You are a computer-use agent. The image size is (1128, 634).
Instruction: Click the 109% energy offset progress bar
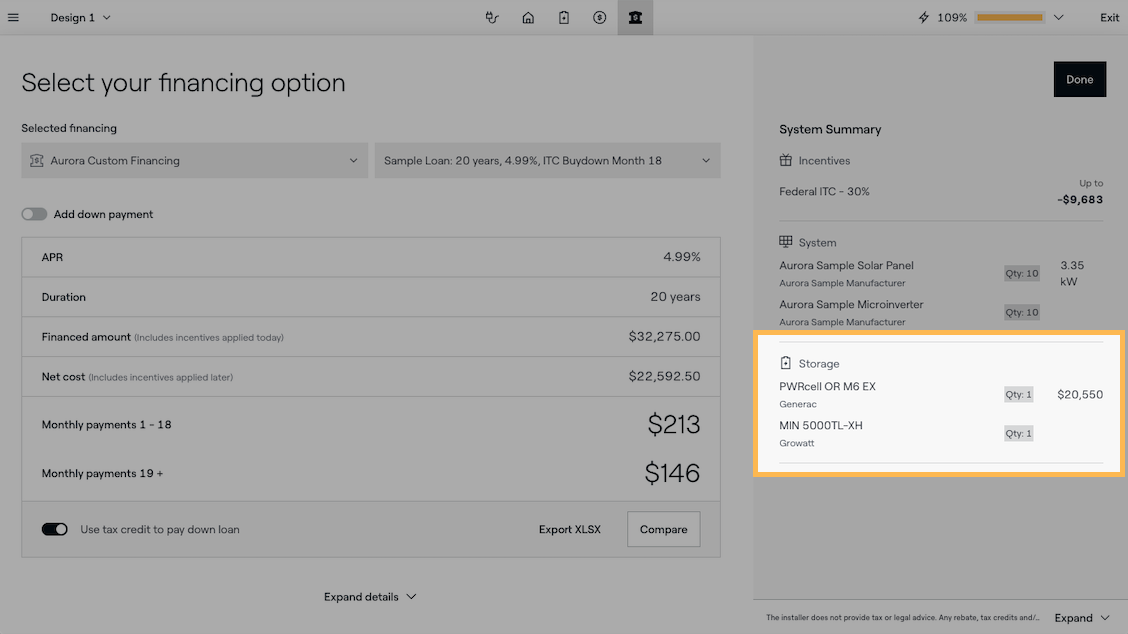(1009, 17)
